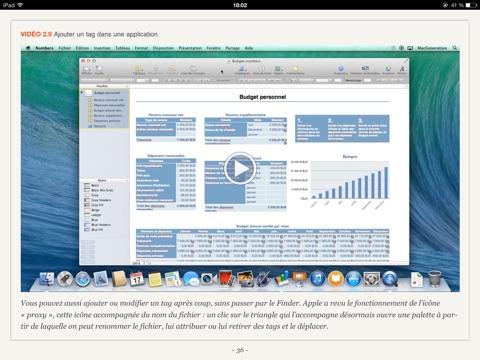Open the Fenêtre menu

click(213, 48)
